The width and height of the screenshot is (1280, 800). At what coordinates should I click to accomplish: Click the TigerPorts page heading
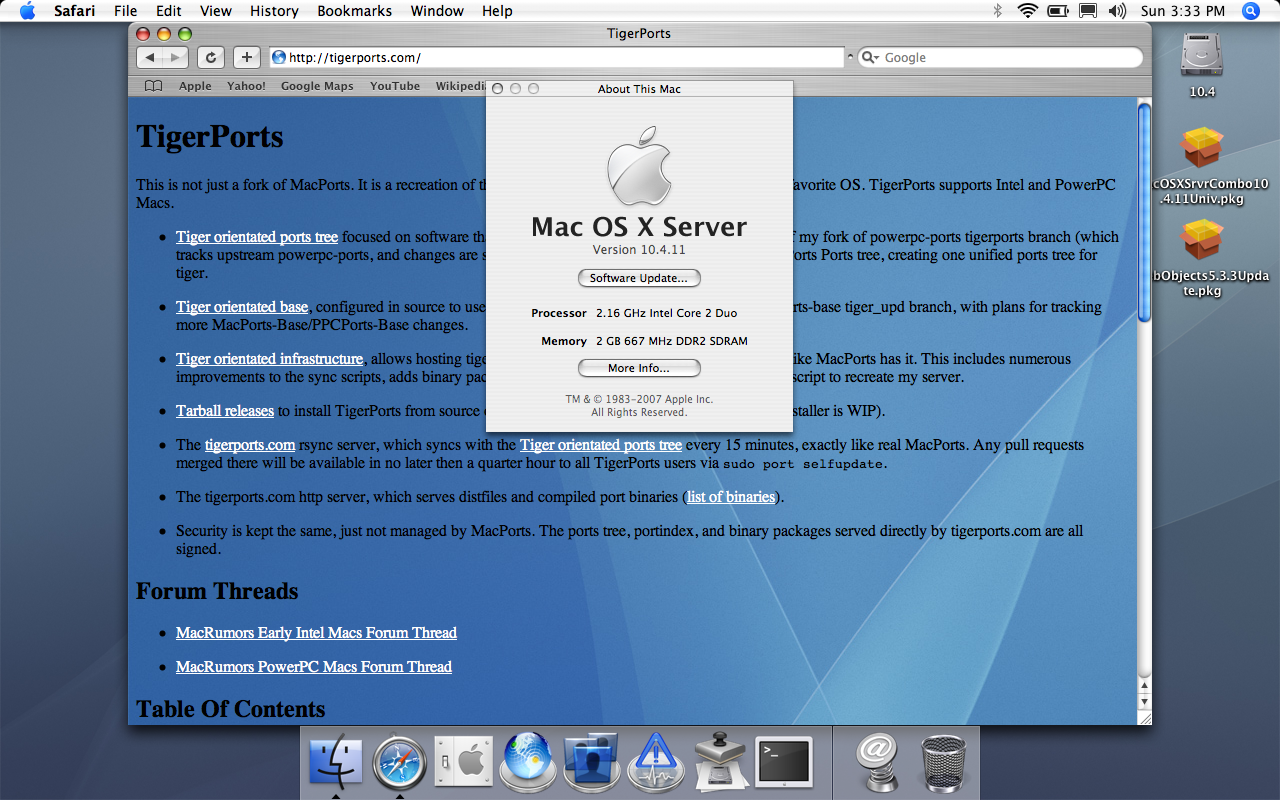point(210,137)
